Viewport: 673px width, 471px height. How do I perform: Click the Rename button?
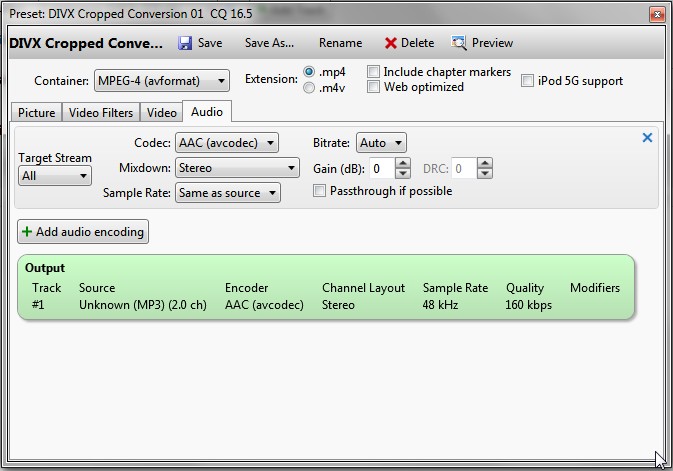340,43
